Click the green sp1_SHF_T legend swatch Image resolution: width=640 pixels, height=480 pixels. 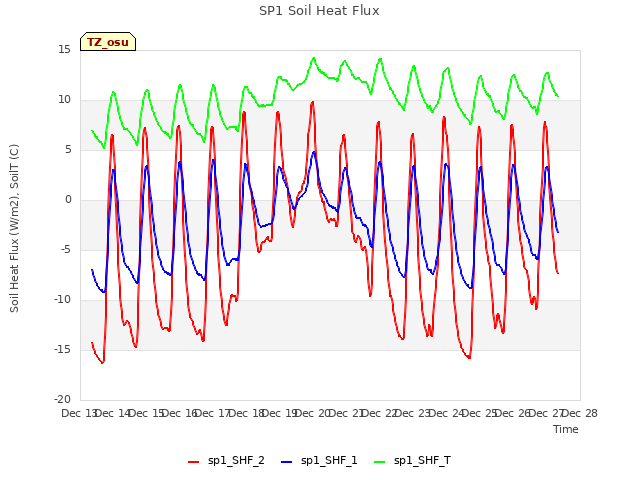[380, 462]
